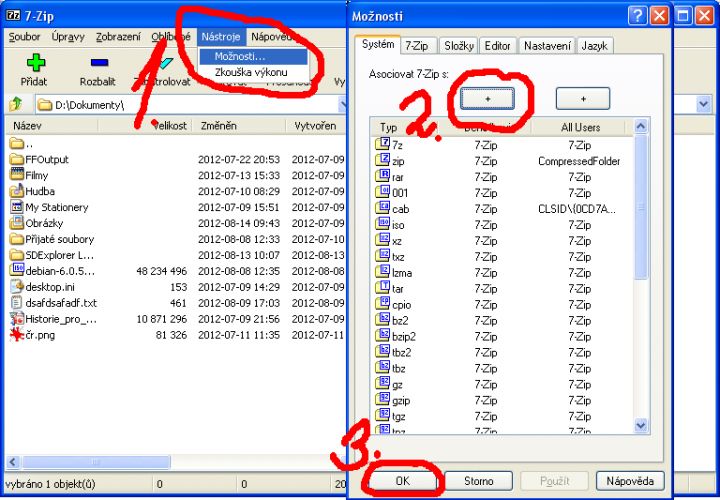
Task: Click the rar file type icon
Action: coord(382,177)
